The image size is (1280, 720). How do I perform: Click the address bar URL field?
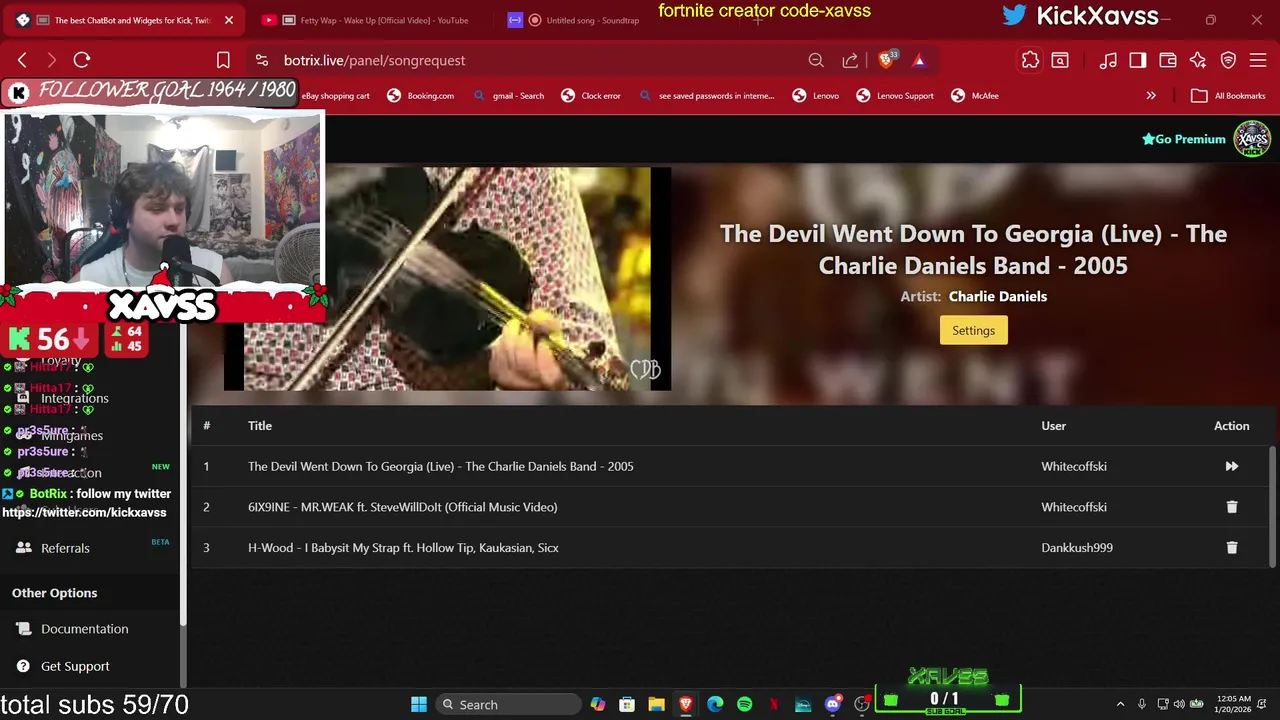point(530,60)
